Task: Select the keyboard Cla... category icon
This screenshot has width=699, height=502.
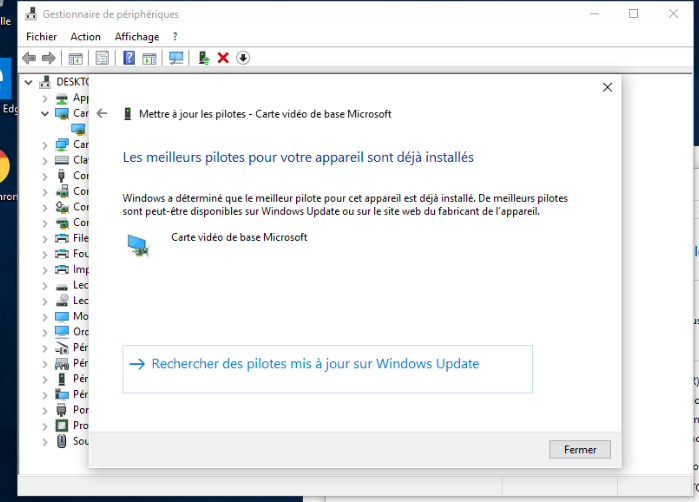Action: click(62, 160)
